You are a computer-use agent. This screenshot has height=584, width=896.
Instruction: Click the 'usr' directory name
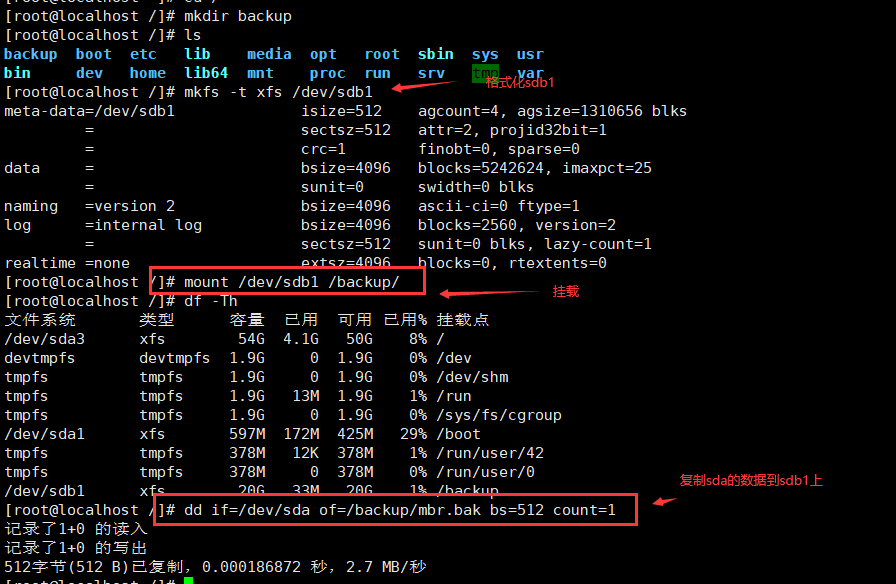tap(530, 54)
